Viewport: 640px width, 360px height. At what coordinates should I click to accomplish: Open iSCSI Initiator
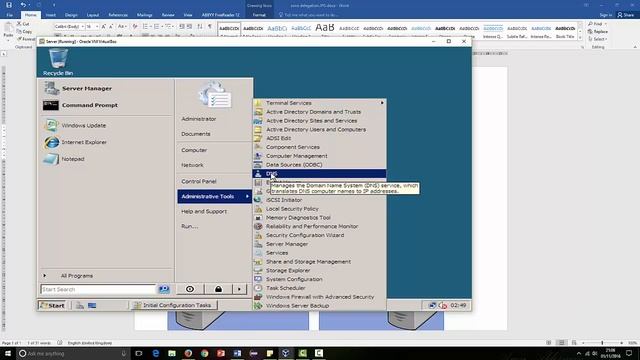pos(319,200)
